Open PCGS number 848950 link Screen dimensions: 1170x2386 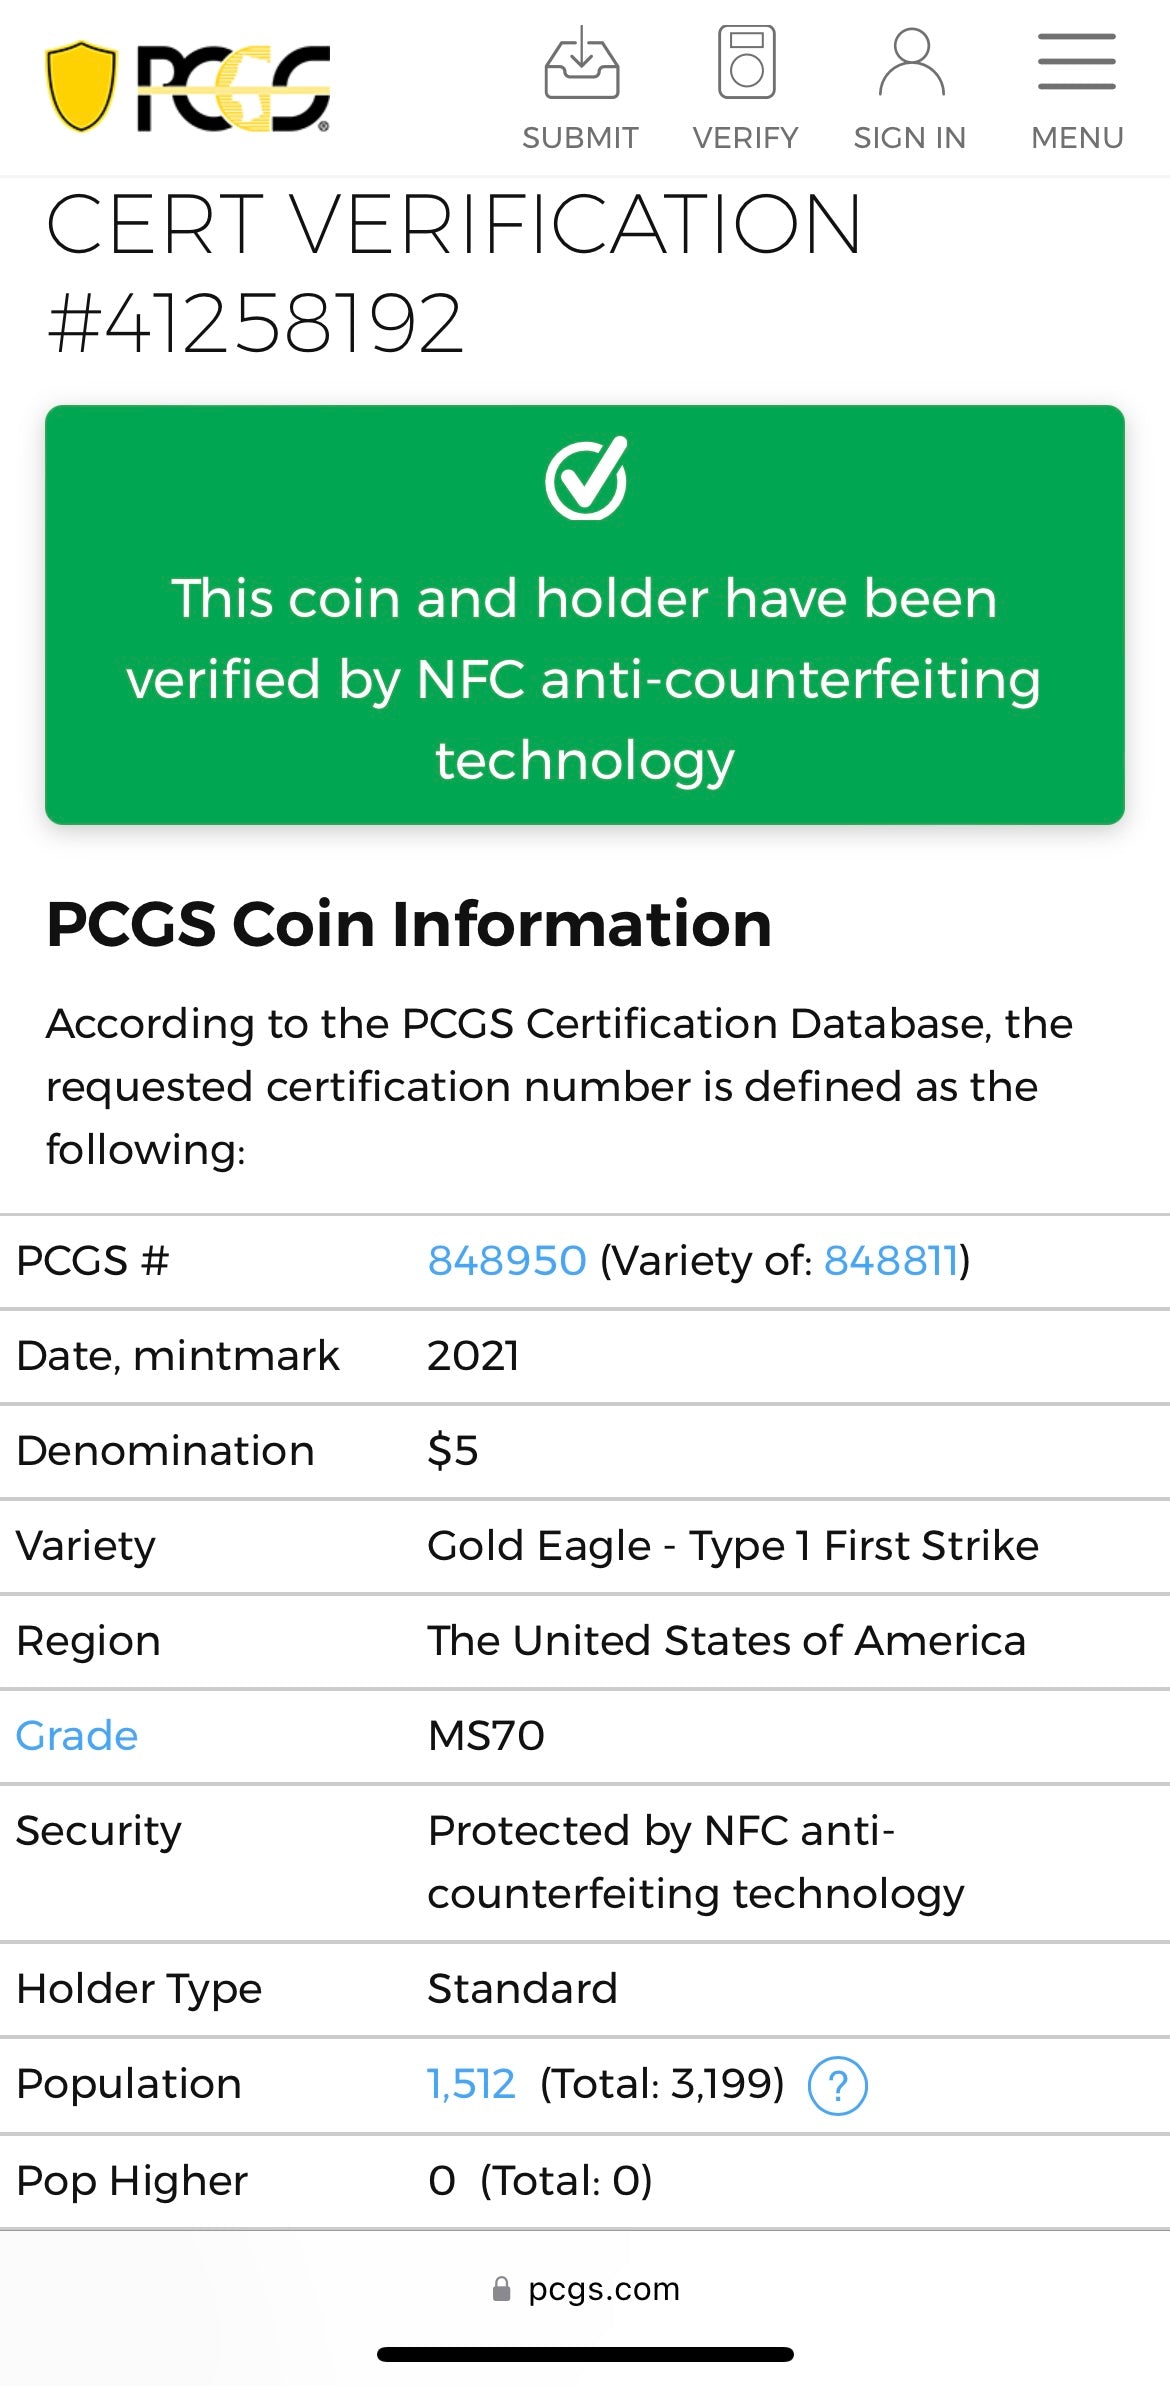click(x=505, y=1261)
